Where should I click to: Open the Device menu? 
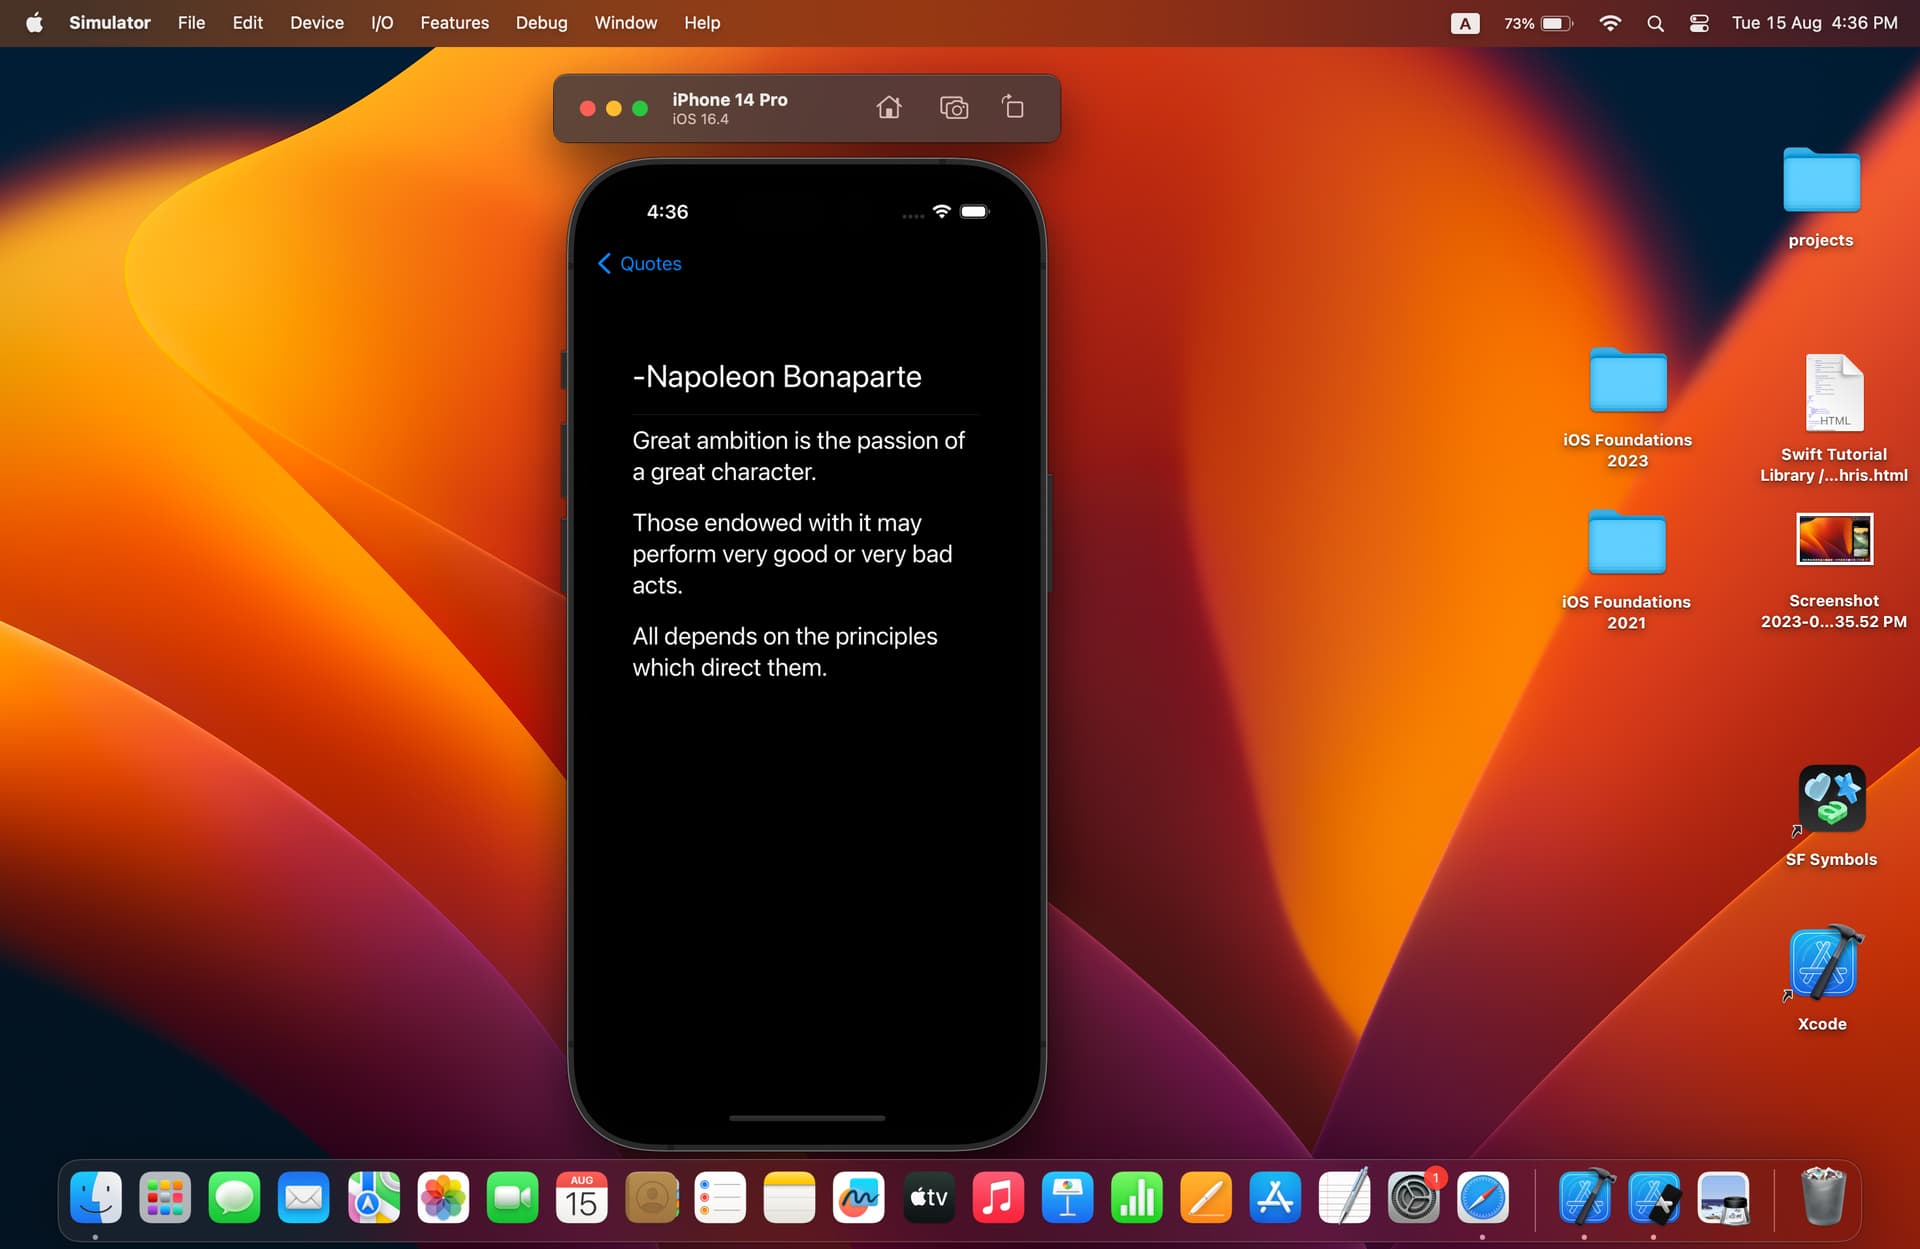coord(317,22)
